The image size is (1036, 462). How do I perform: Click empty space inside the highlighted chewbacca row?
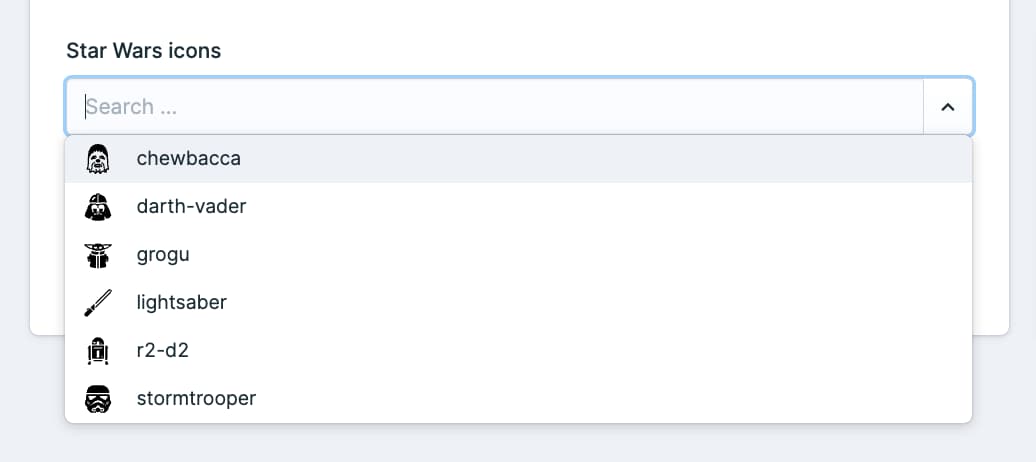pos(595,159)
